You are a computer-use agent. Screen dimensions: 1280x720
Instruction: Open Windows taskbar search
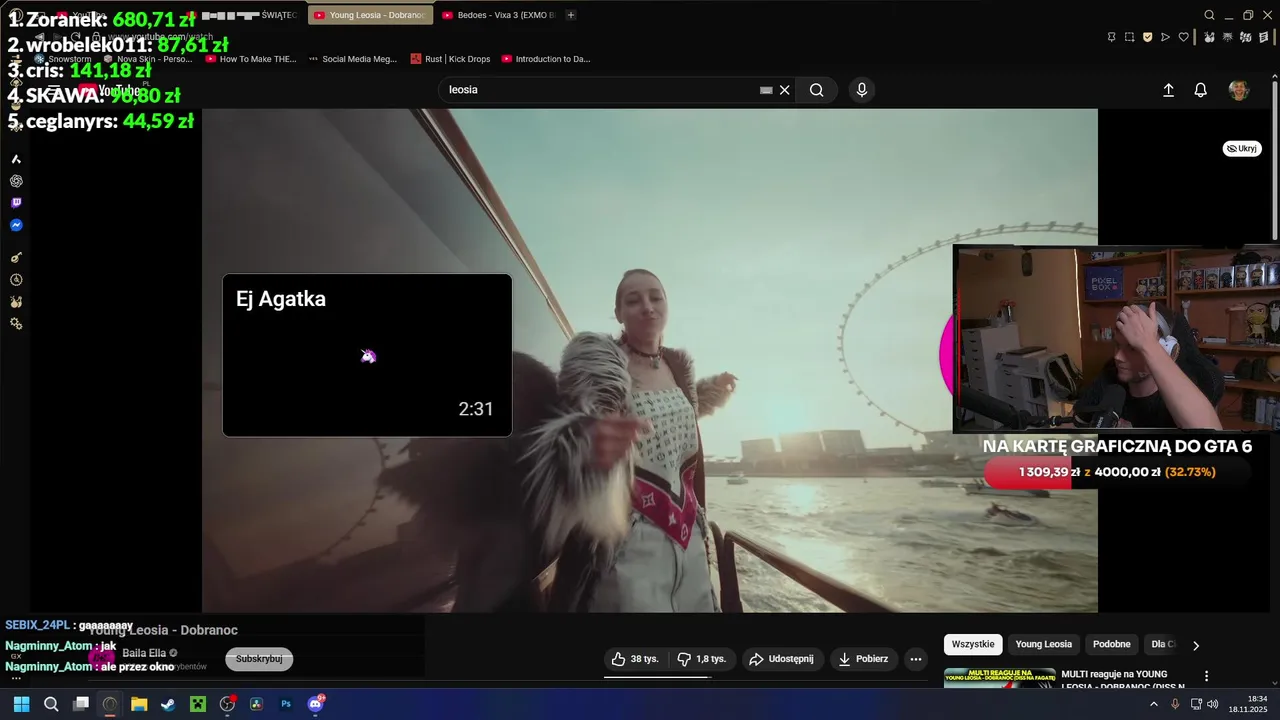[x=51, y=704]
